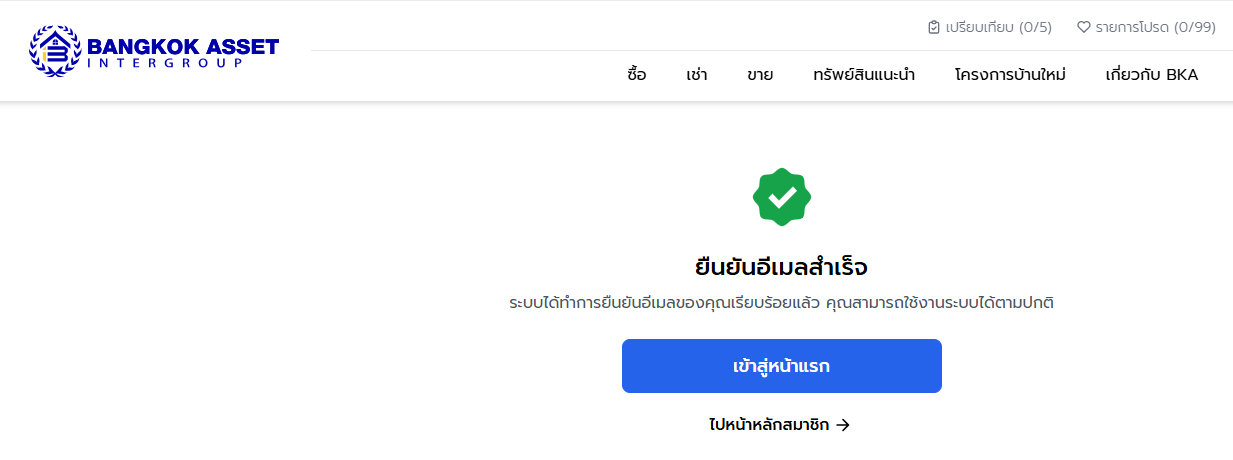Viewport: 1233px width, 460px height.
Task: Follow the ไปหน้าหลักสมาชิก link
Action: [769, 424]
